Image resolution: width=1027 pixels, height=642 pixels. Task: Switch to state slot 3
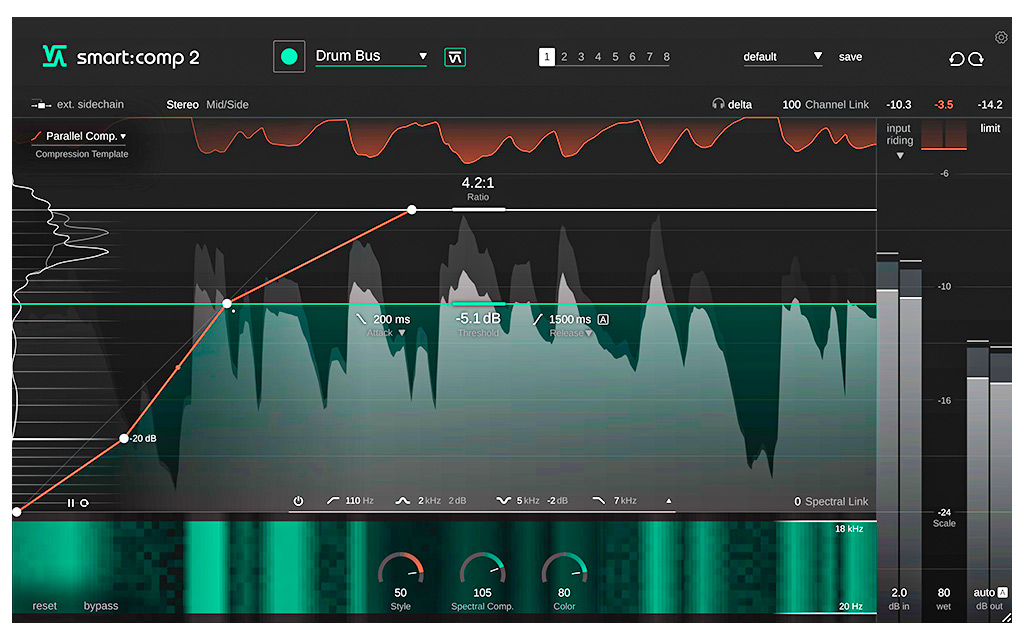[x=581, y=57]
